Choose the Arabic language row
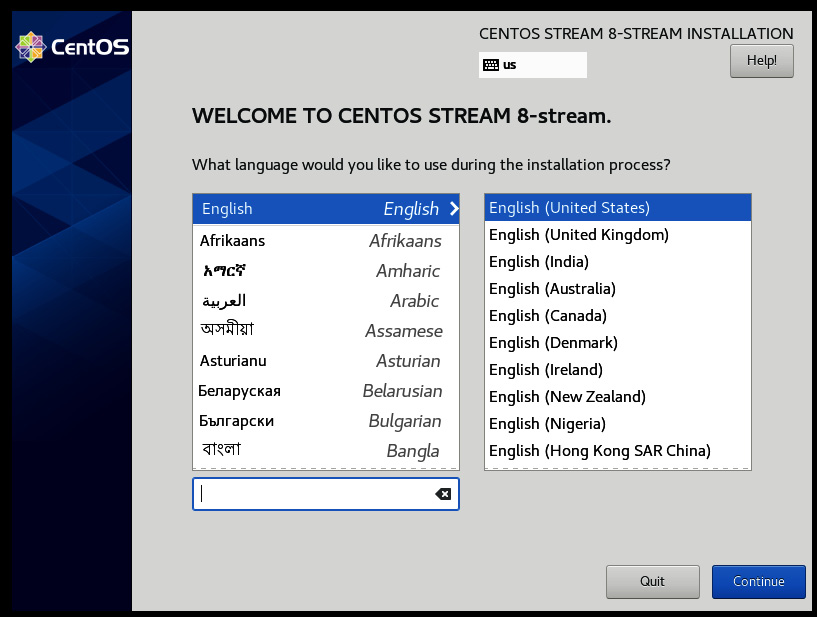 [326, 301]
